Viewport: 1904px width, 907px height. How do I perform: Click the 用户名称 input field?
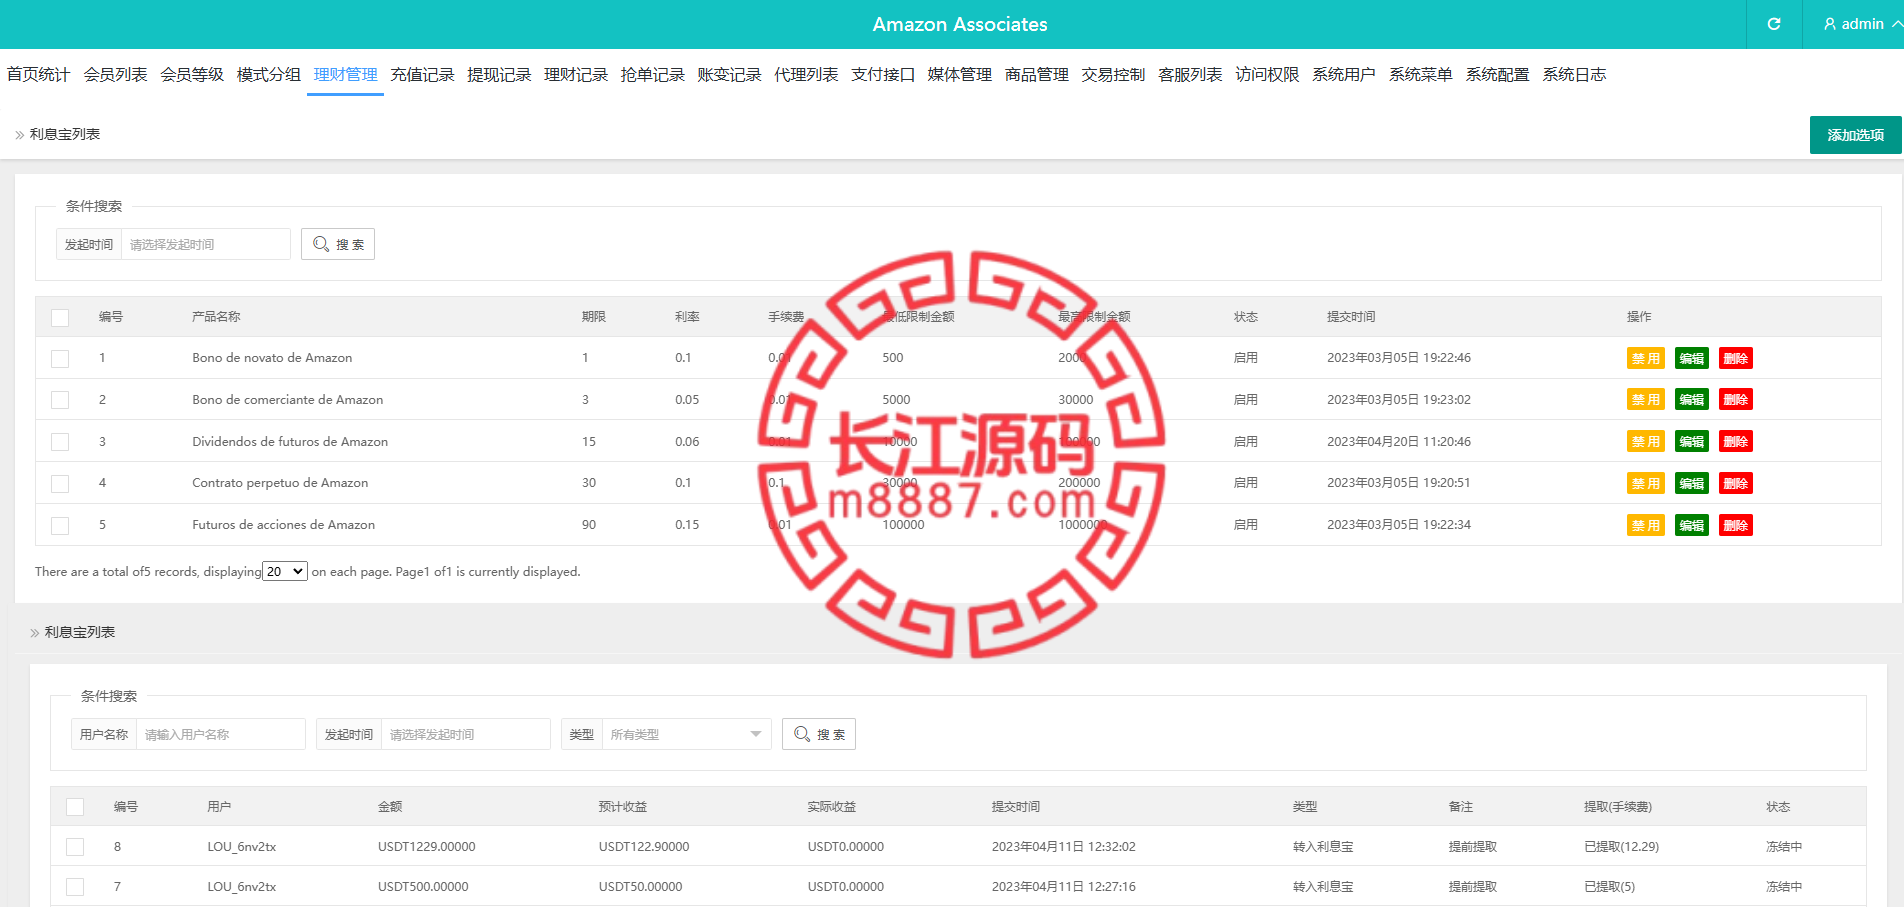coord(221,734)
